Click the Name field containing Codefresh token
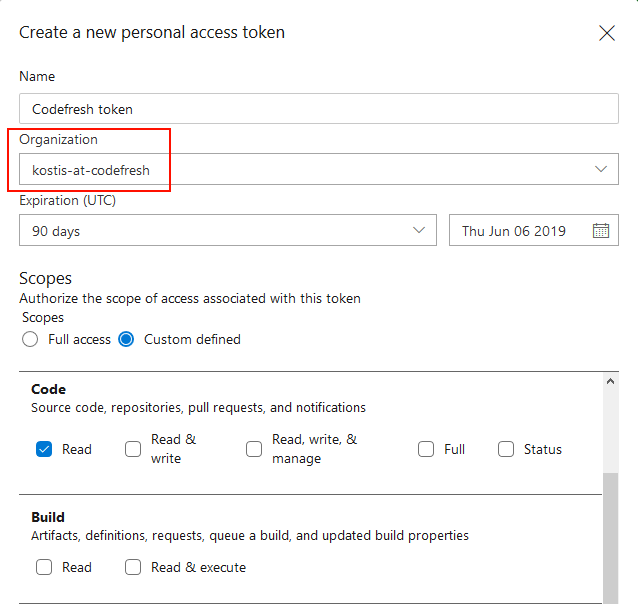Screen dimensions: 638x604 click(x=318, y=109)
